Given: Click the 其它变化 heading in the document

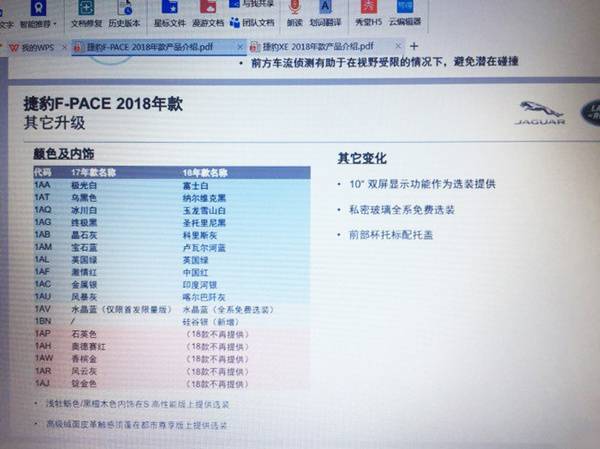Looking at the screenshot, I should [361, 159].
